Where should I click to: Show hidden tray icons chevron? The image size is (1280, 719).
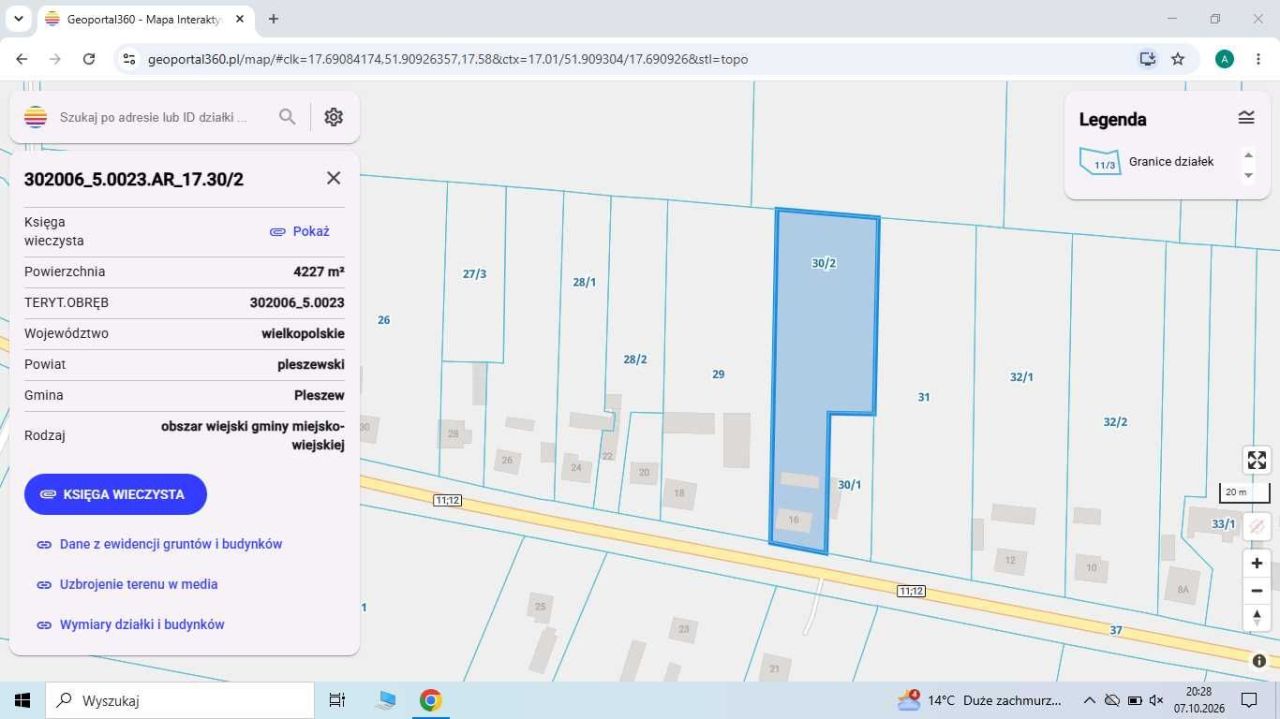coord(1089,700)
